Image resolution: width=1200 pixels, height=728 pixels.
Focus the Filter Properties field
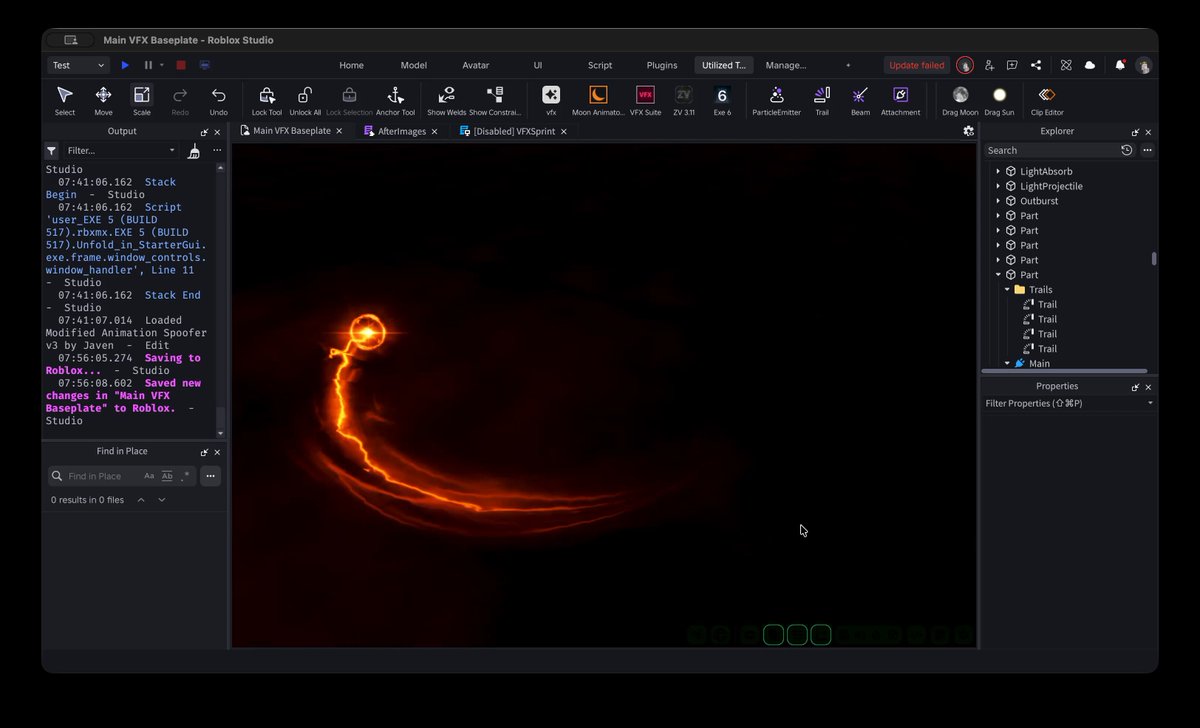click(1067, 403)
